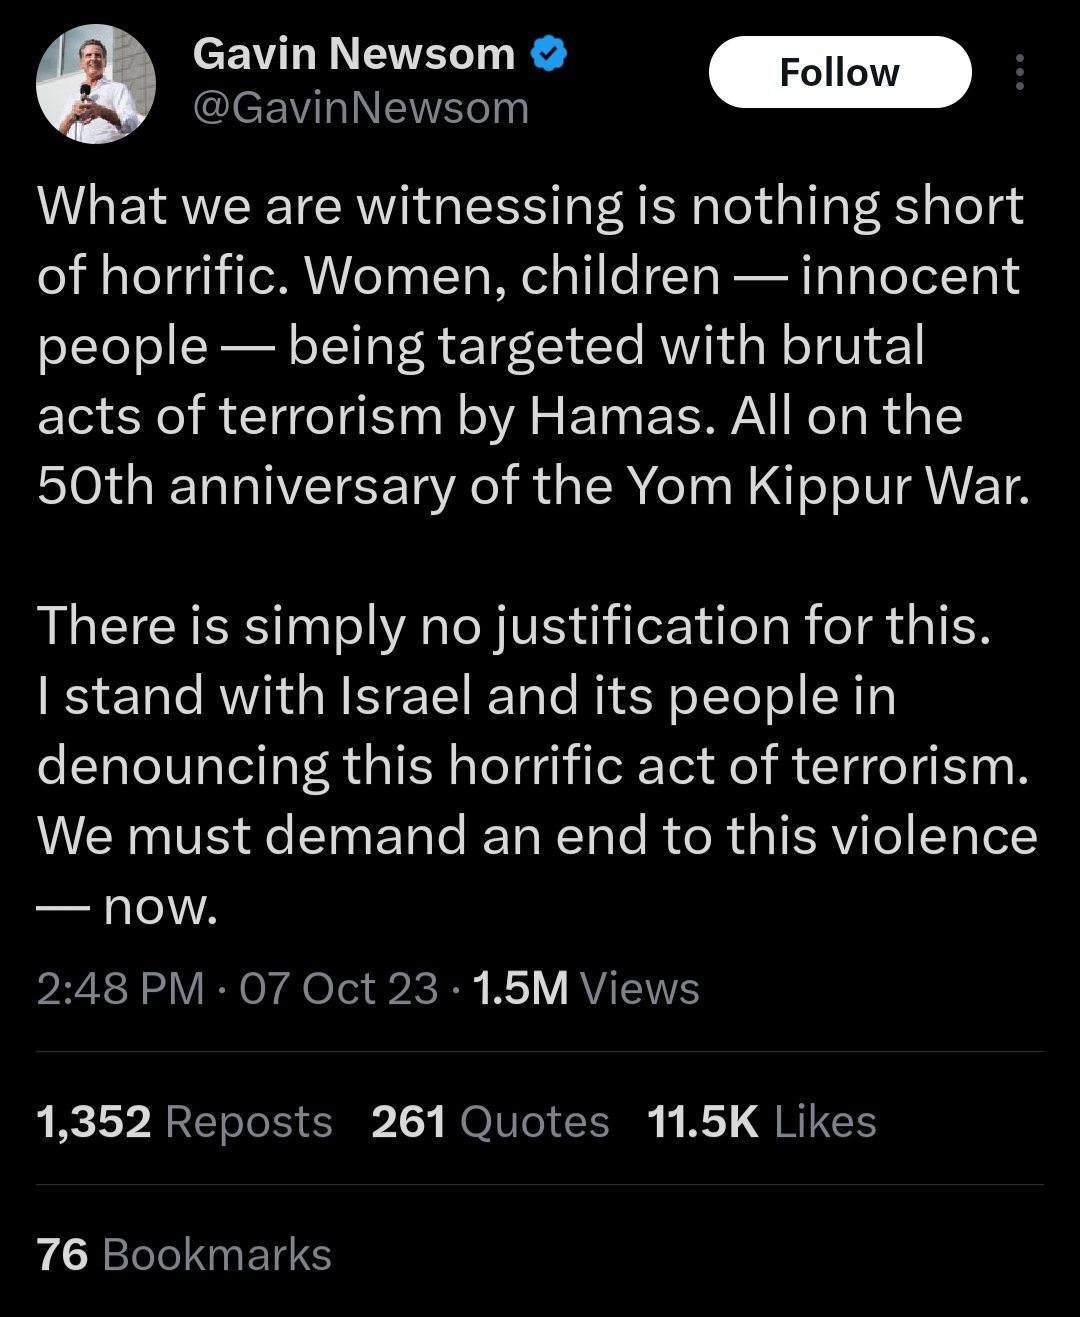Viewport: 1080px width, 1317px height.
Task: Show the 11.5K Likes list
Action: pos(762,1122)
